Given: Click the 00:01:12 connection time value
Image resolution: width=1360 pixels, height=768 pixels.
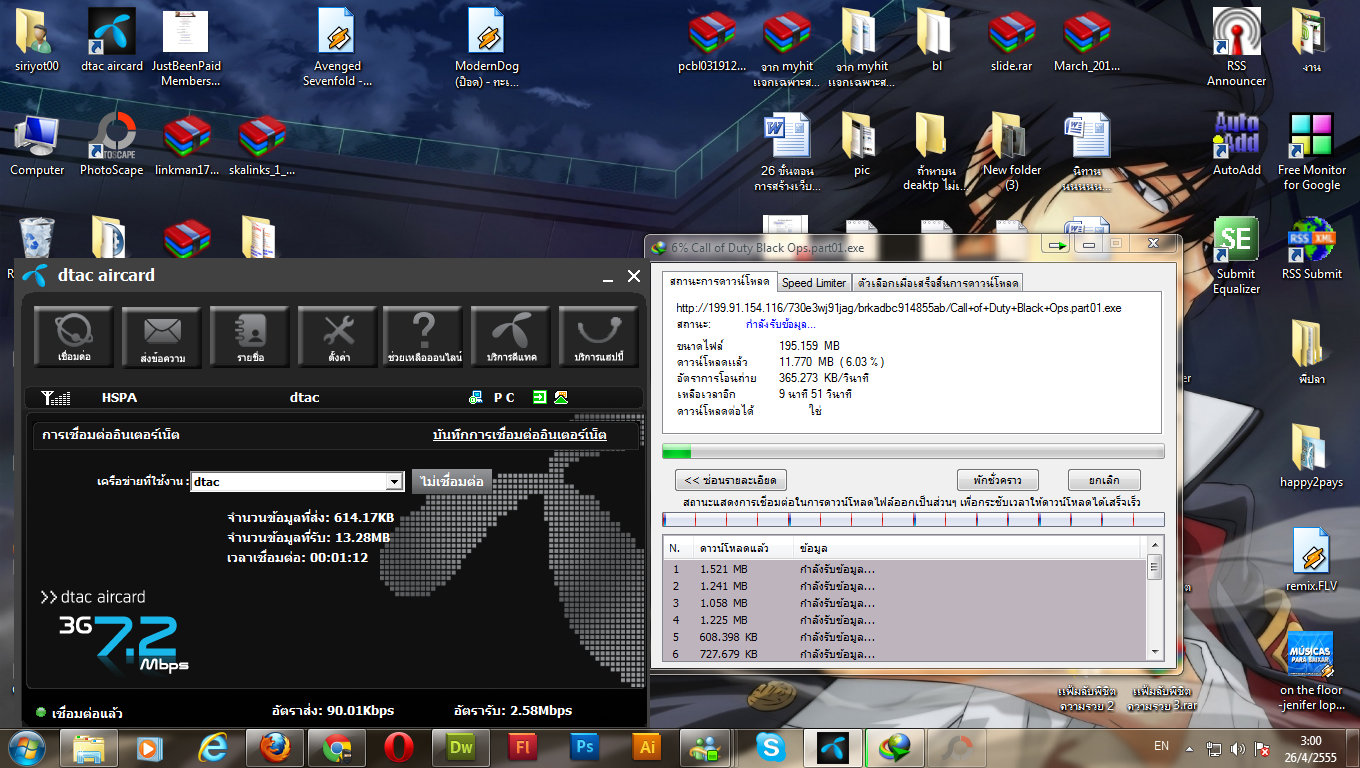Looking at the screenshot, I should click(339, 557).
